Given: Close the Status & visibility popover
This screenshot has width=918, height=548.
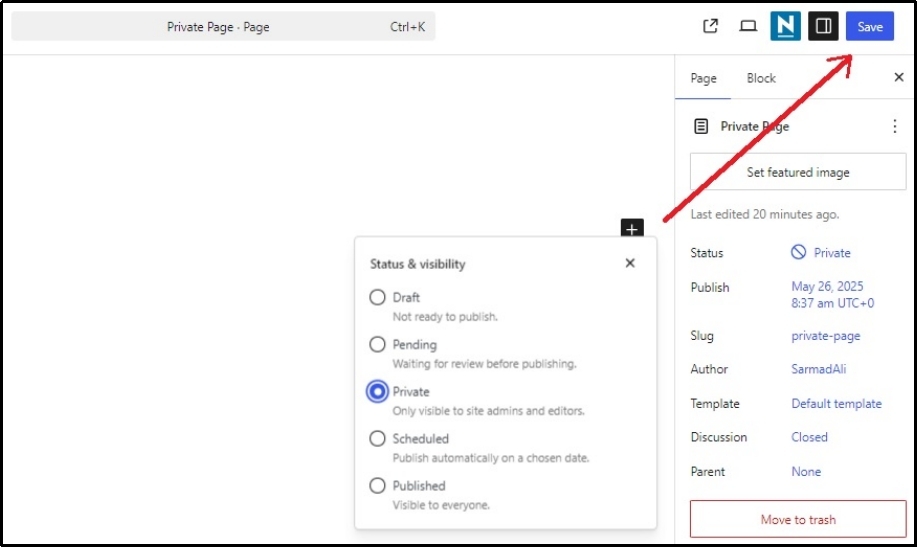Looking at the screenshot, I should 630,263.
